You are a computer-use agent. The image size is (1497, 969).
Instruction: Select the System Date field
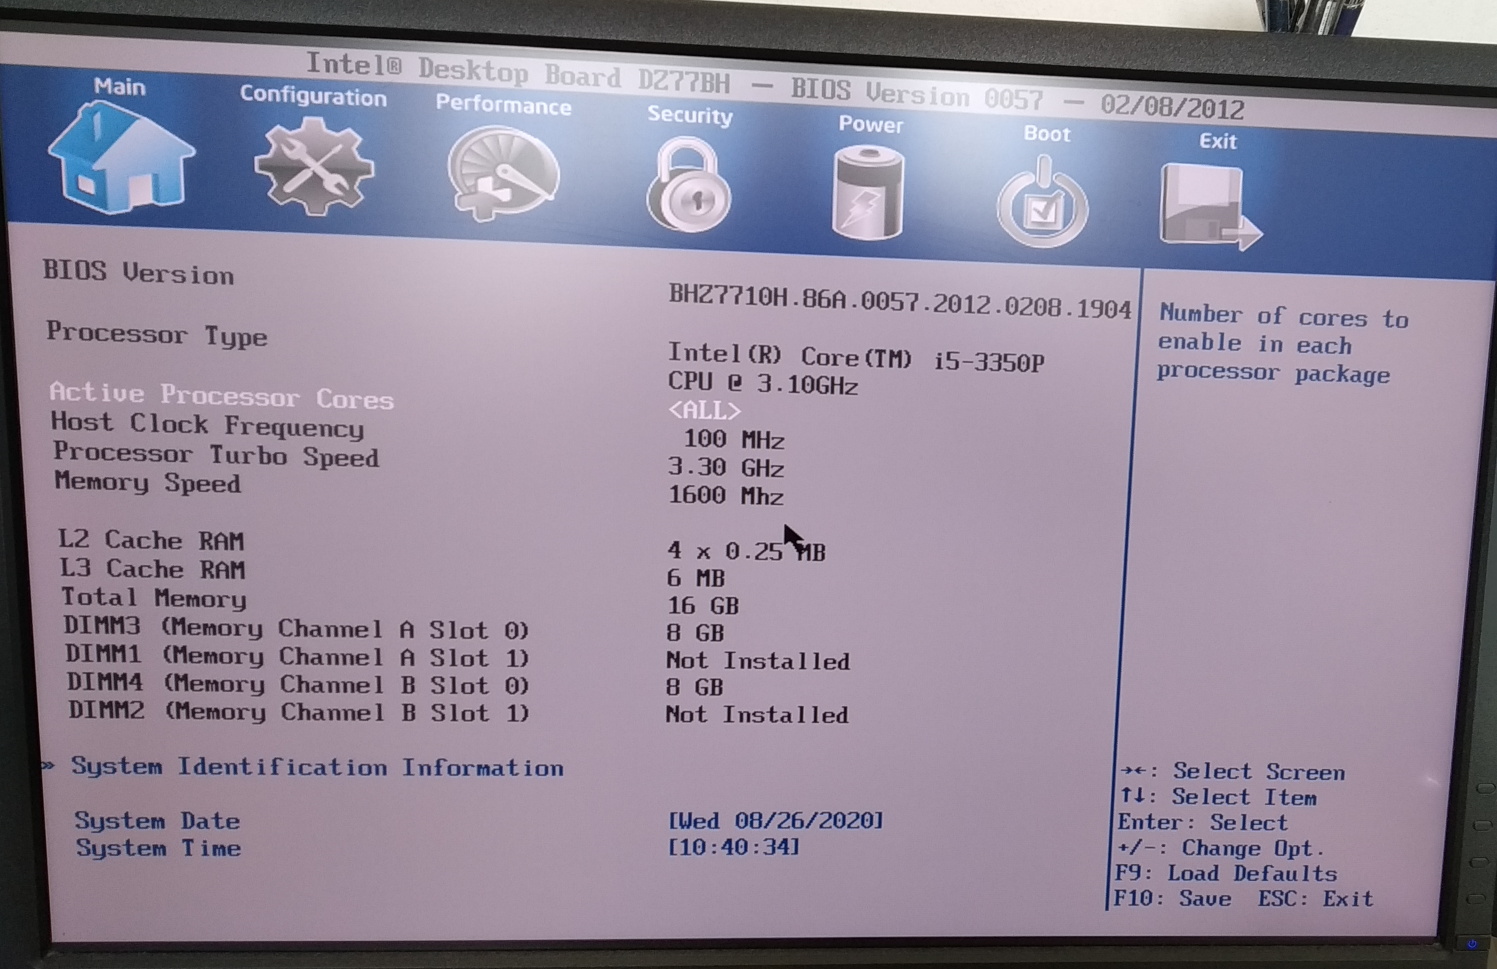[159, 820]
